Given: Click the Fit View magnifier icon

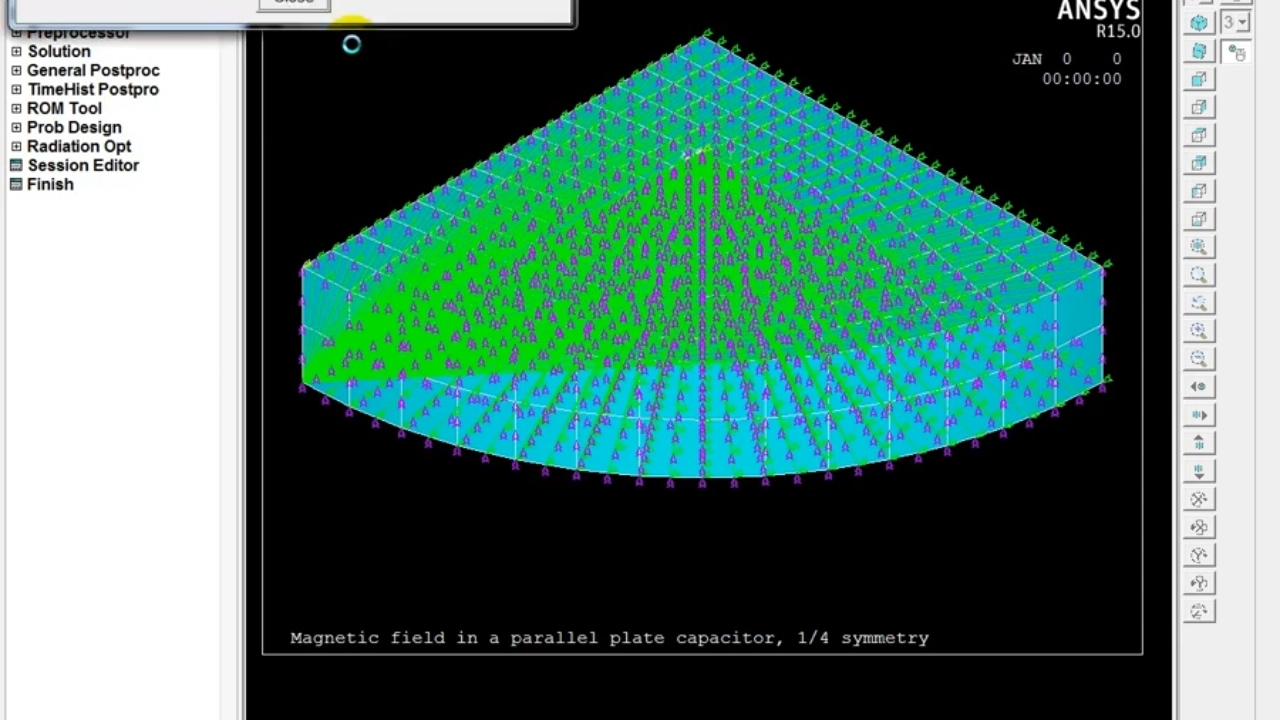Looking at the screenshot, I should (x=1198, y=247).
